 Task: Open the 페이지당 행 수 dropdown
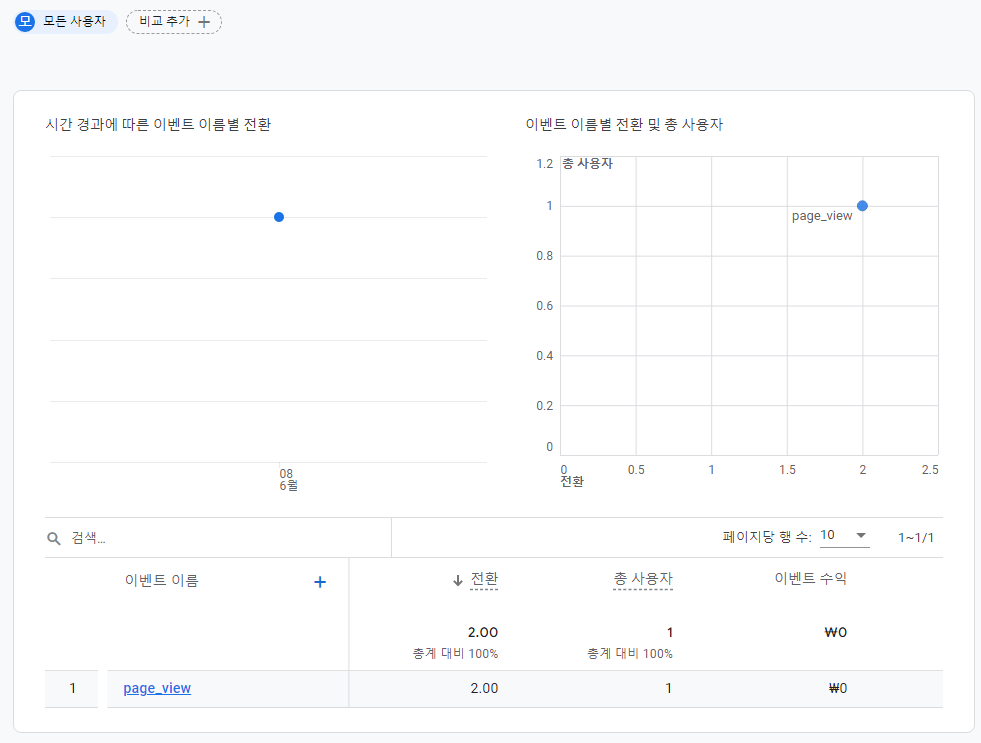click(844, 536)
